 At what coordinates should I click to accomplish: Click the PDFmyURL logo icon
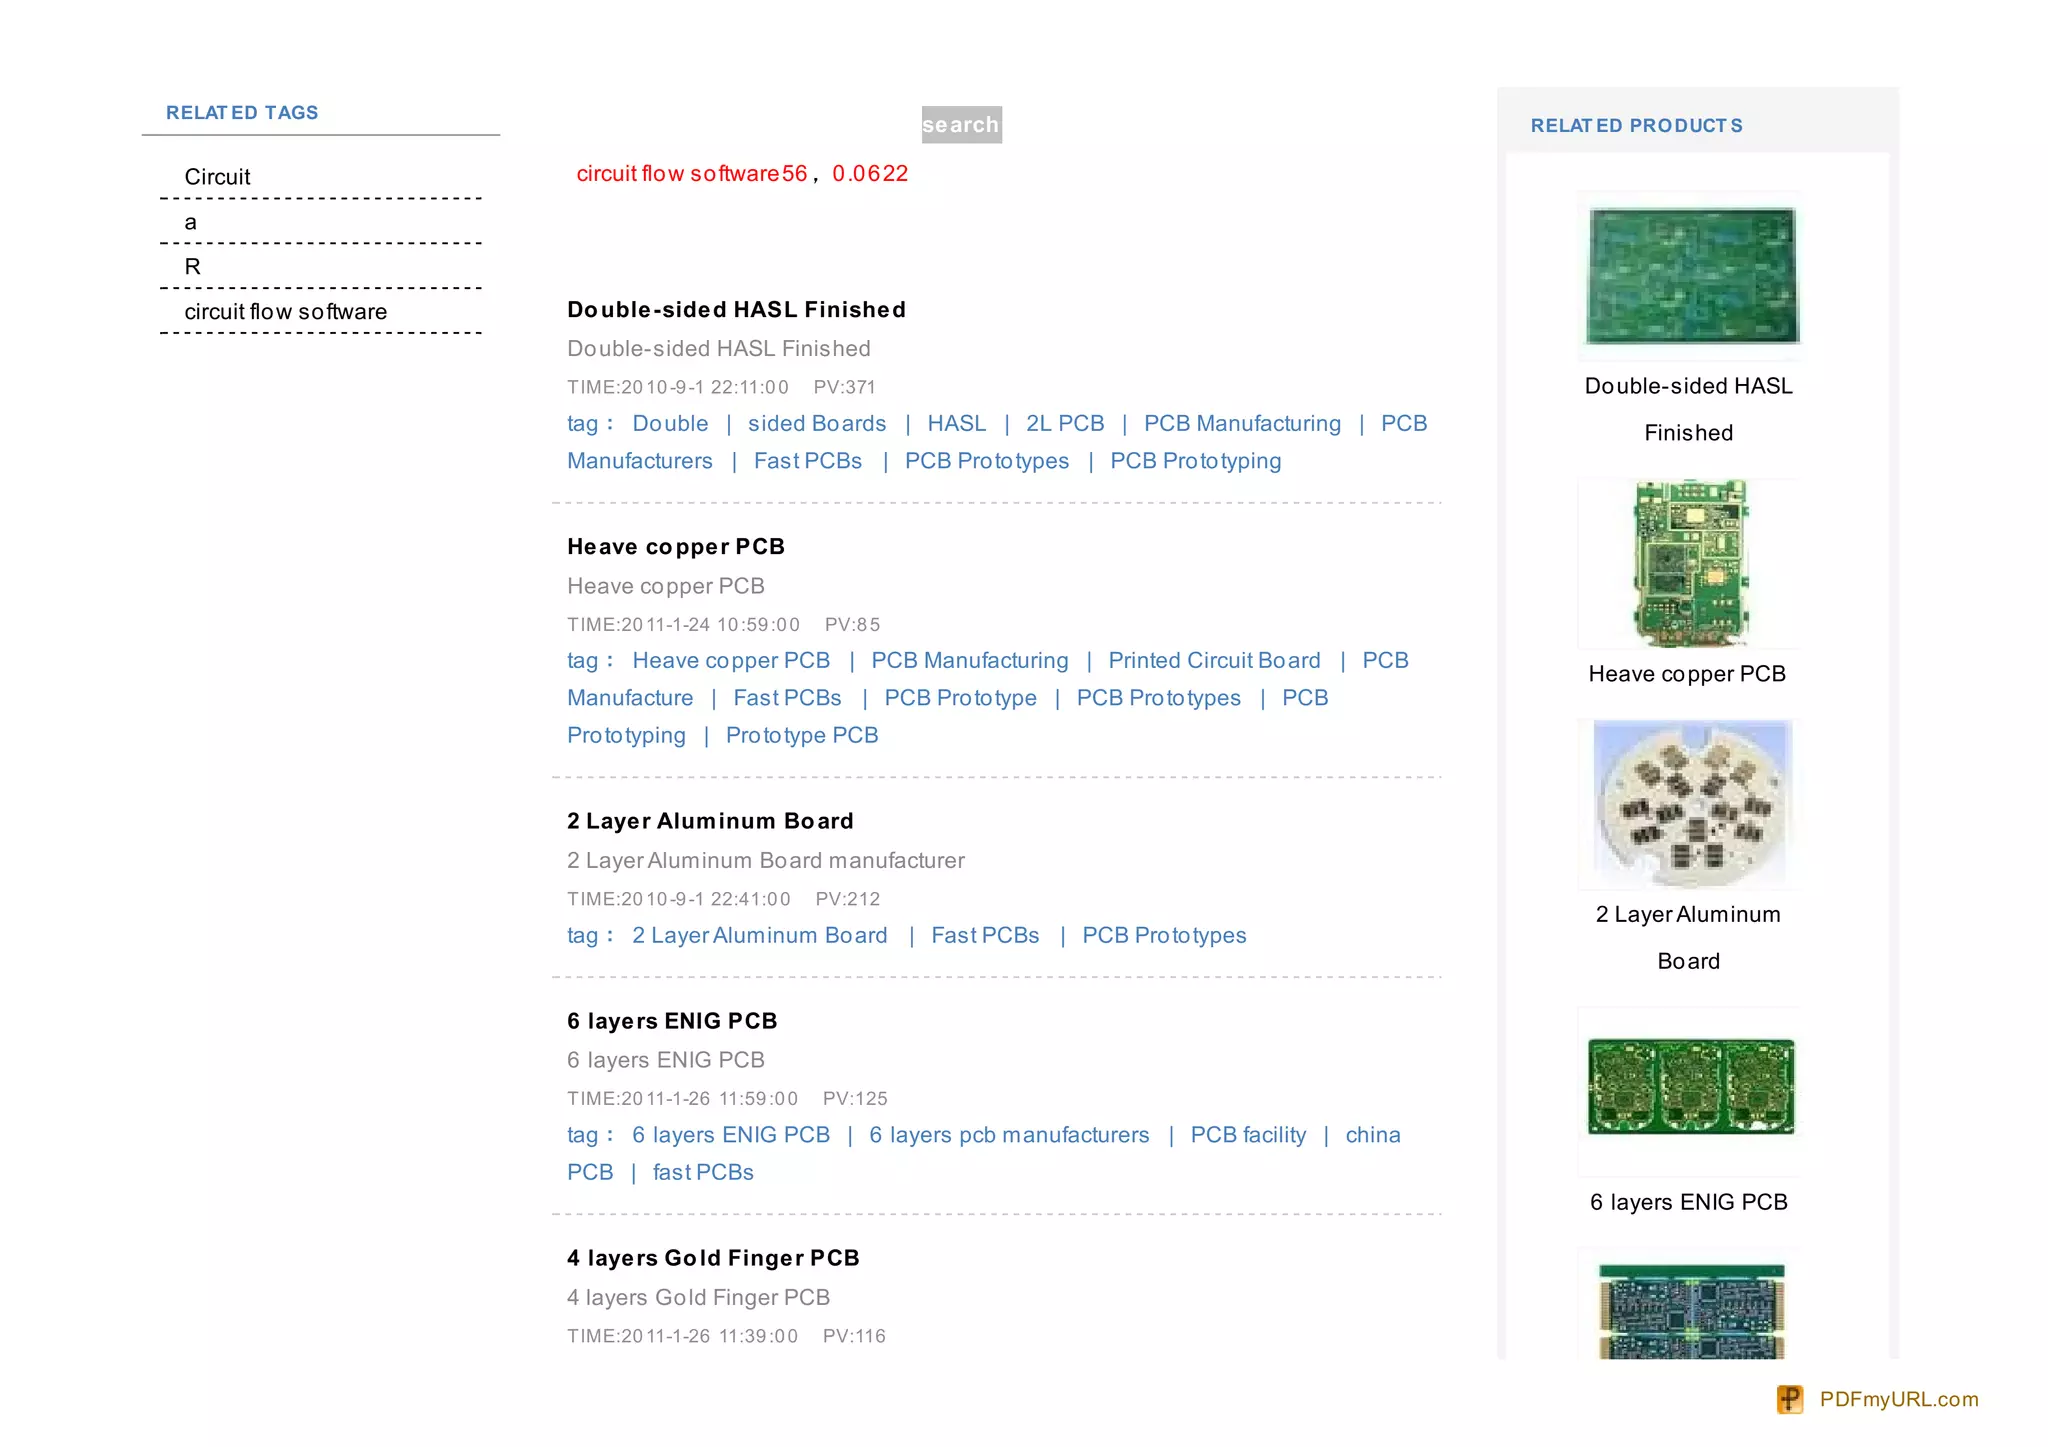coord(1789,1399)
